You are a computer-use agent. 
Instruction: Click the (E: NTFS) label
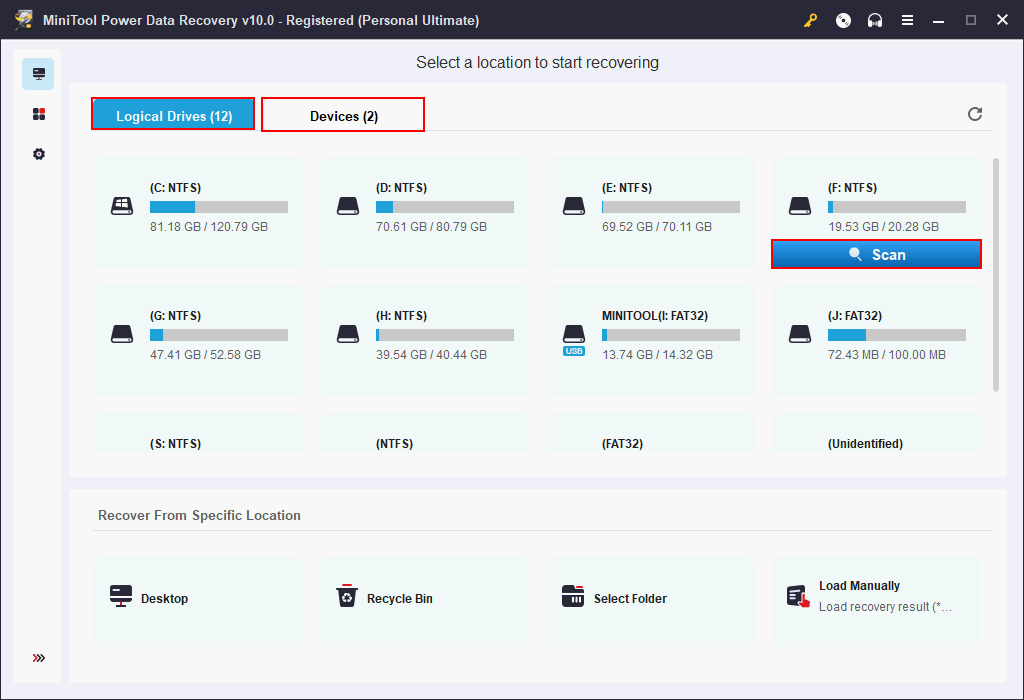pyautogui.click(x=627, y=187)
